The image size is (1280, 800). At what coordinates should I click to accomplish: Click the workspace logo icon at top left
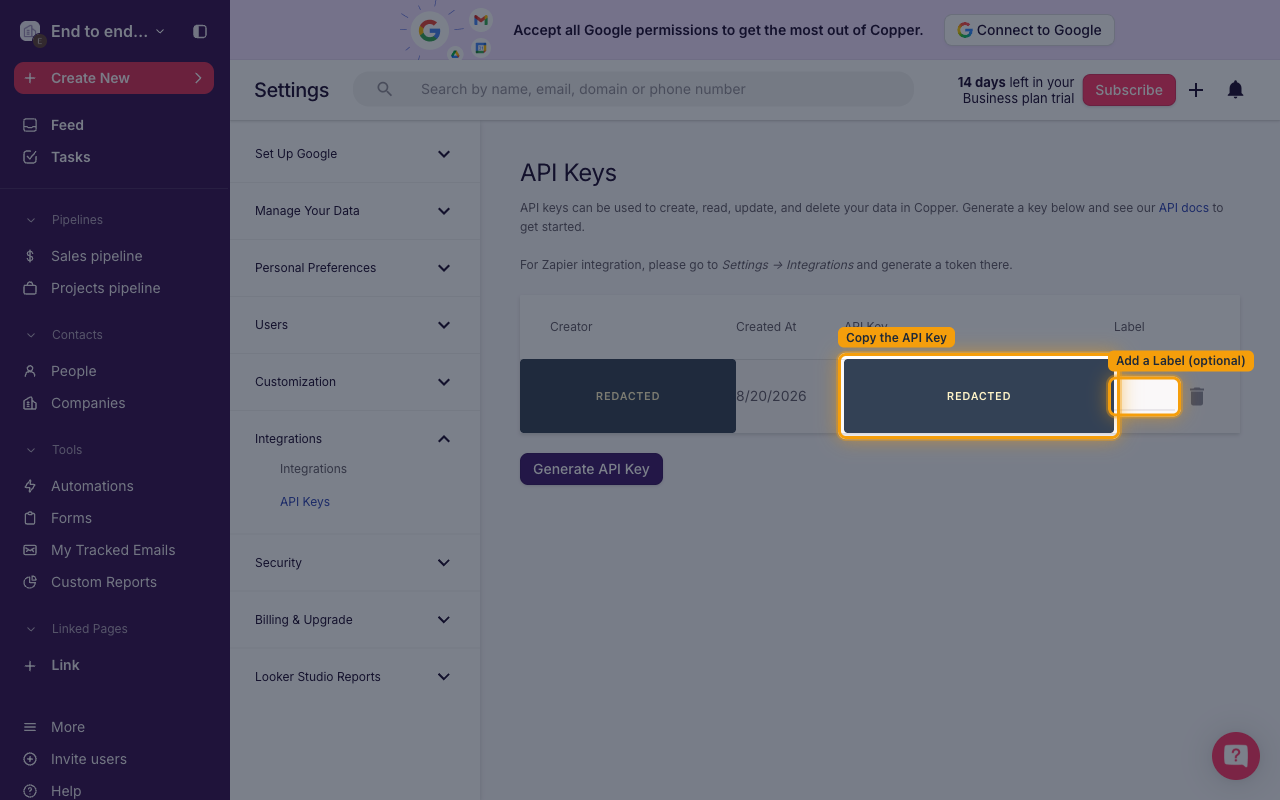click(30, 31)
